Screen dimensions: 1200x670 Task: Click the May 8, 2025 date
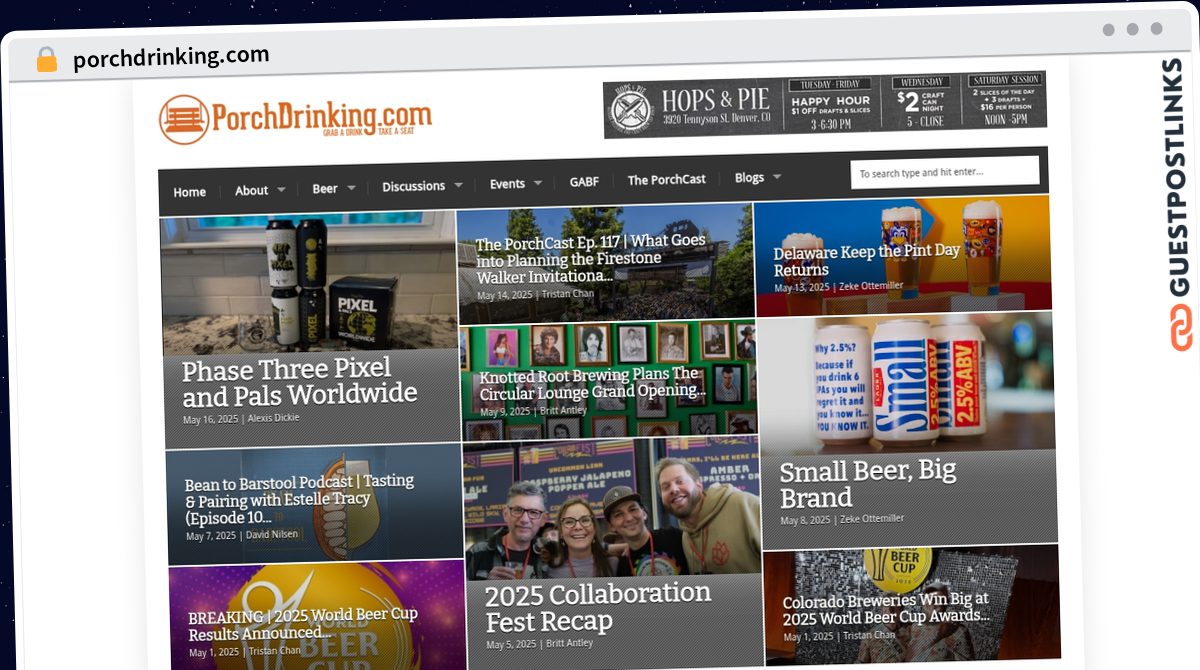pos(805,520)
